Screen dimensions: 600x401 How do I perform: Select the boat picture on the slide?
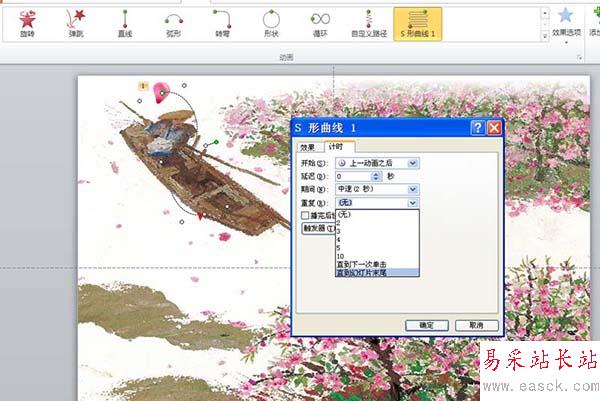click(x=203, y=174)
